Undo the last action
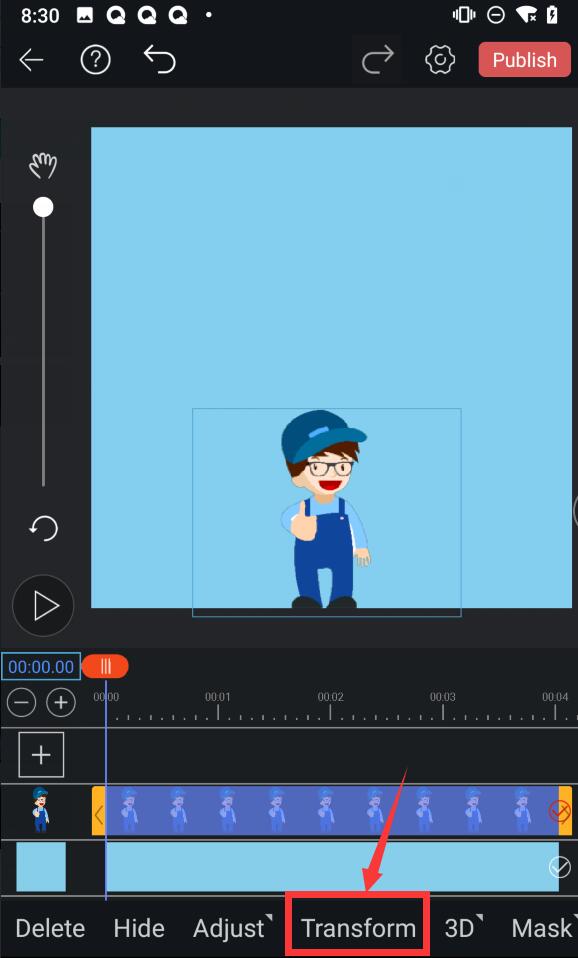 159,59
